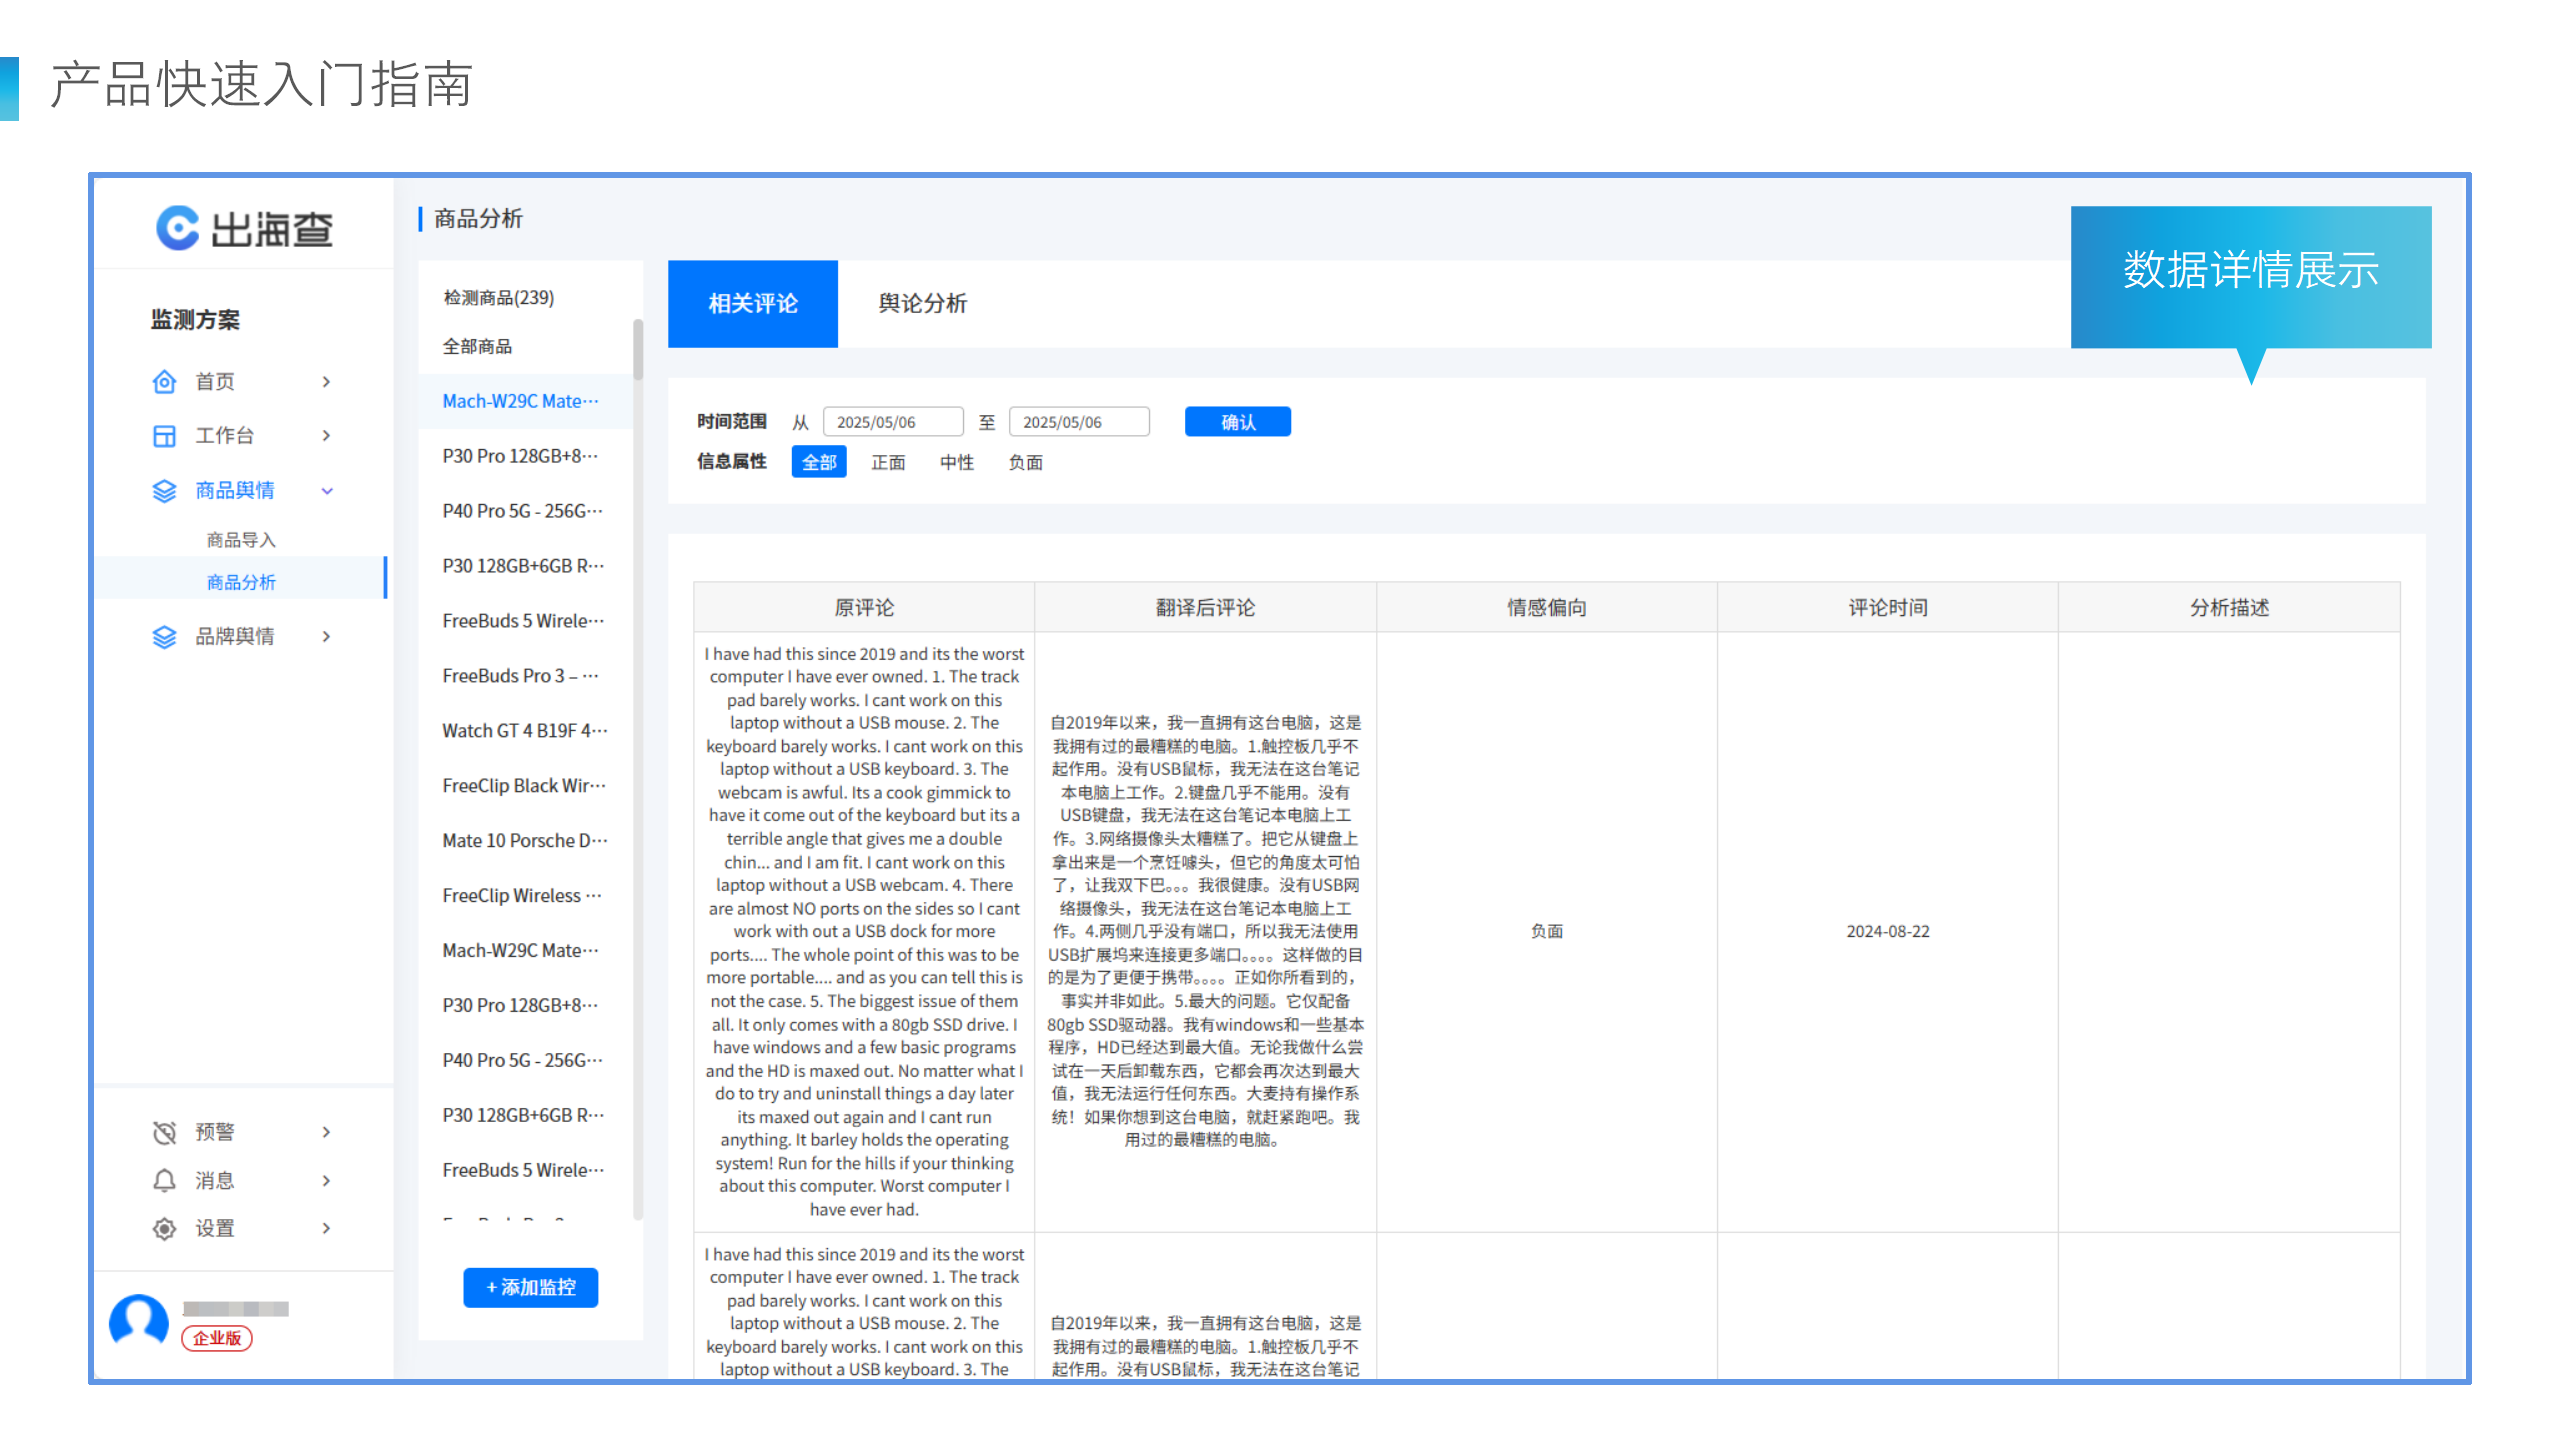Click the 消息 bell icon
Image resolution: width=2560 pixels, height=1440 pixels.
(x=164, y=1180)
